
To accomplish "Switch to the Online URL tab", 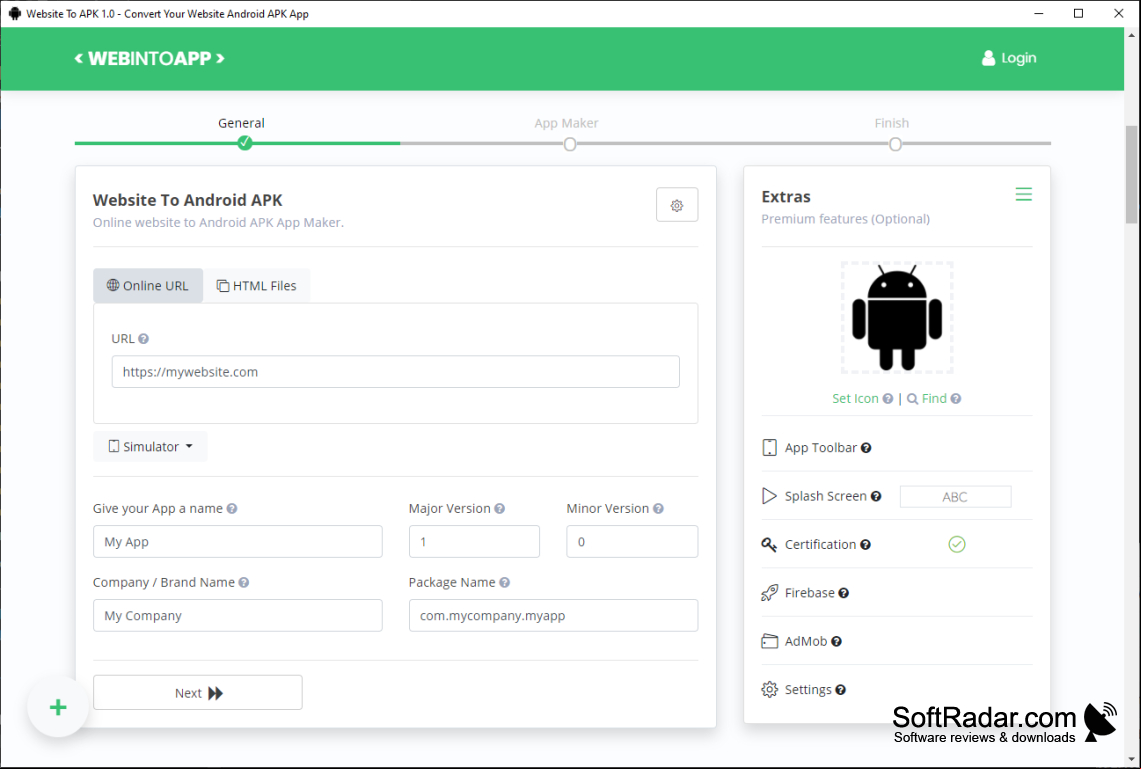I will pyautogui.click(x=148, y=286).
